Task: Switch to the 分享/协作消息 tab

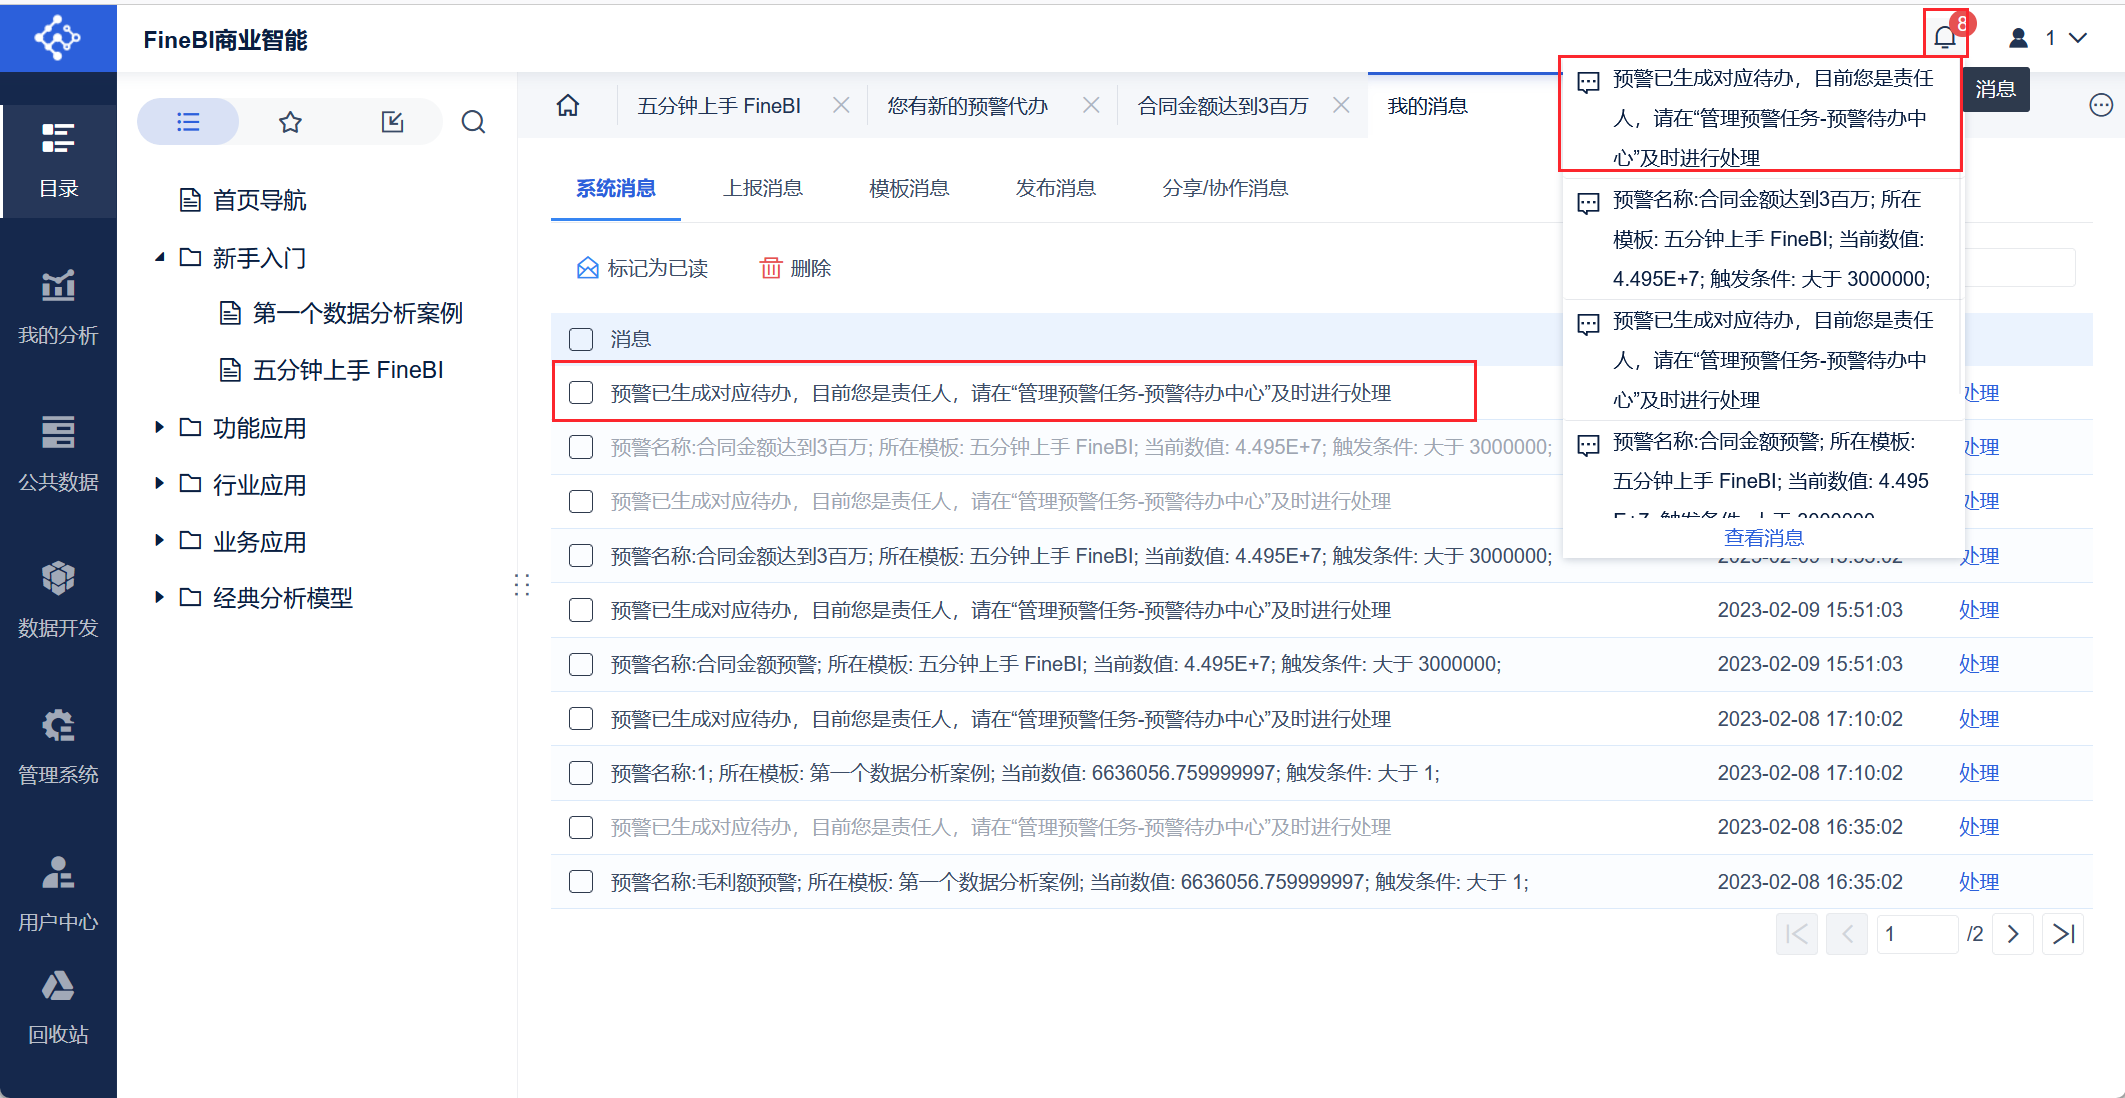Action: pos(1225,188)
